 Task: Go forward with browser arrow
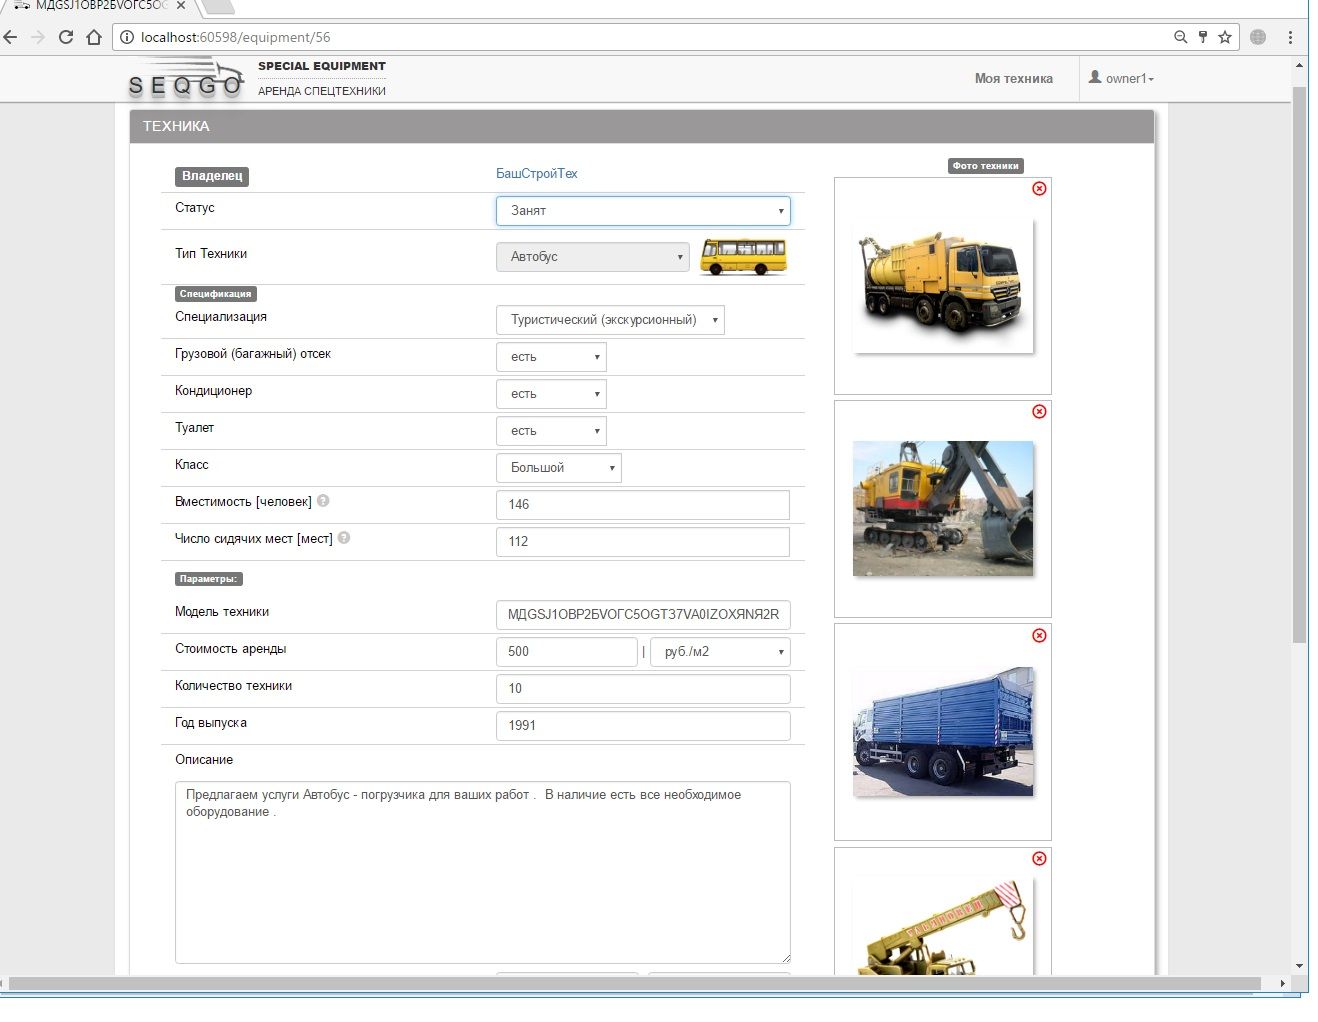coord(38,37)
